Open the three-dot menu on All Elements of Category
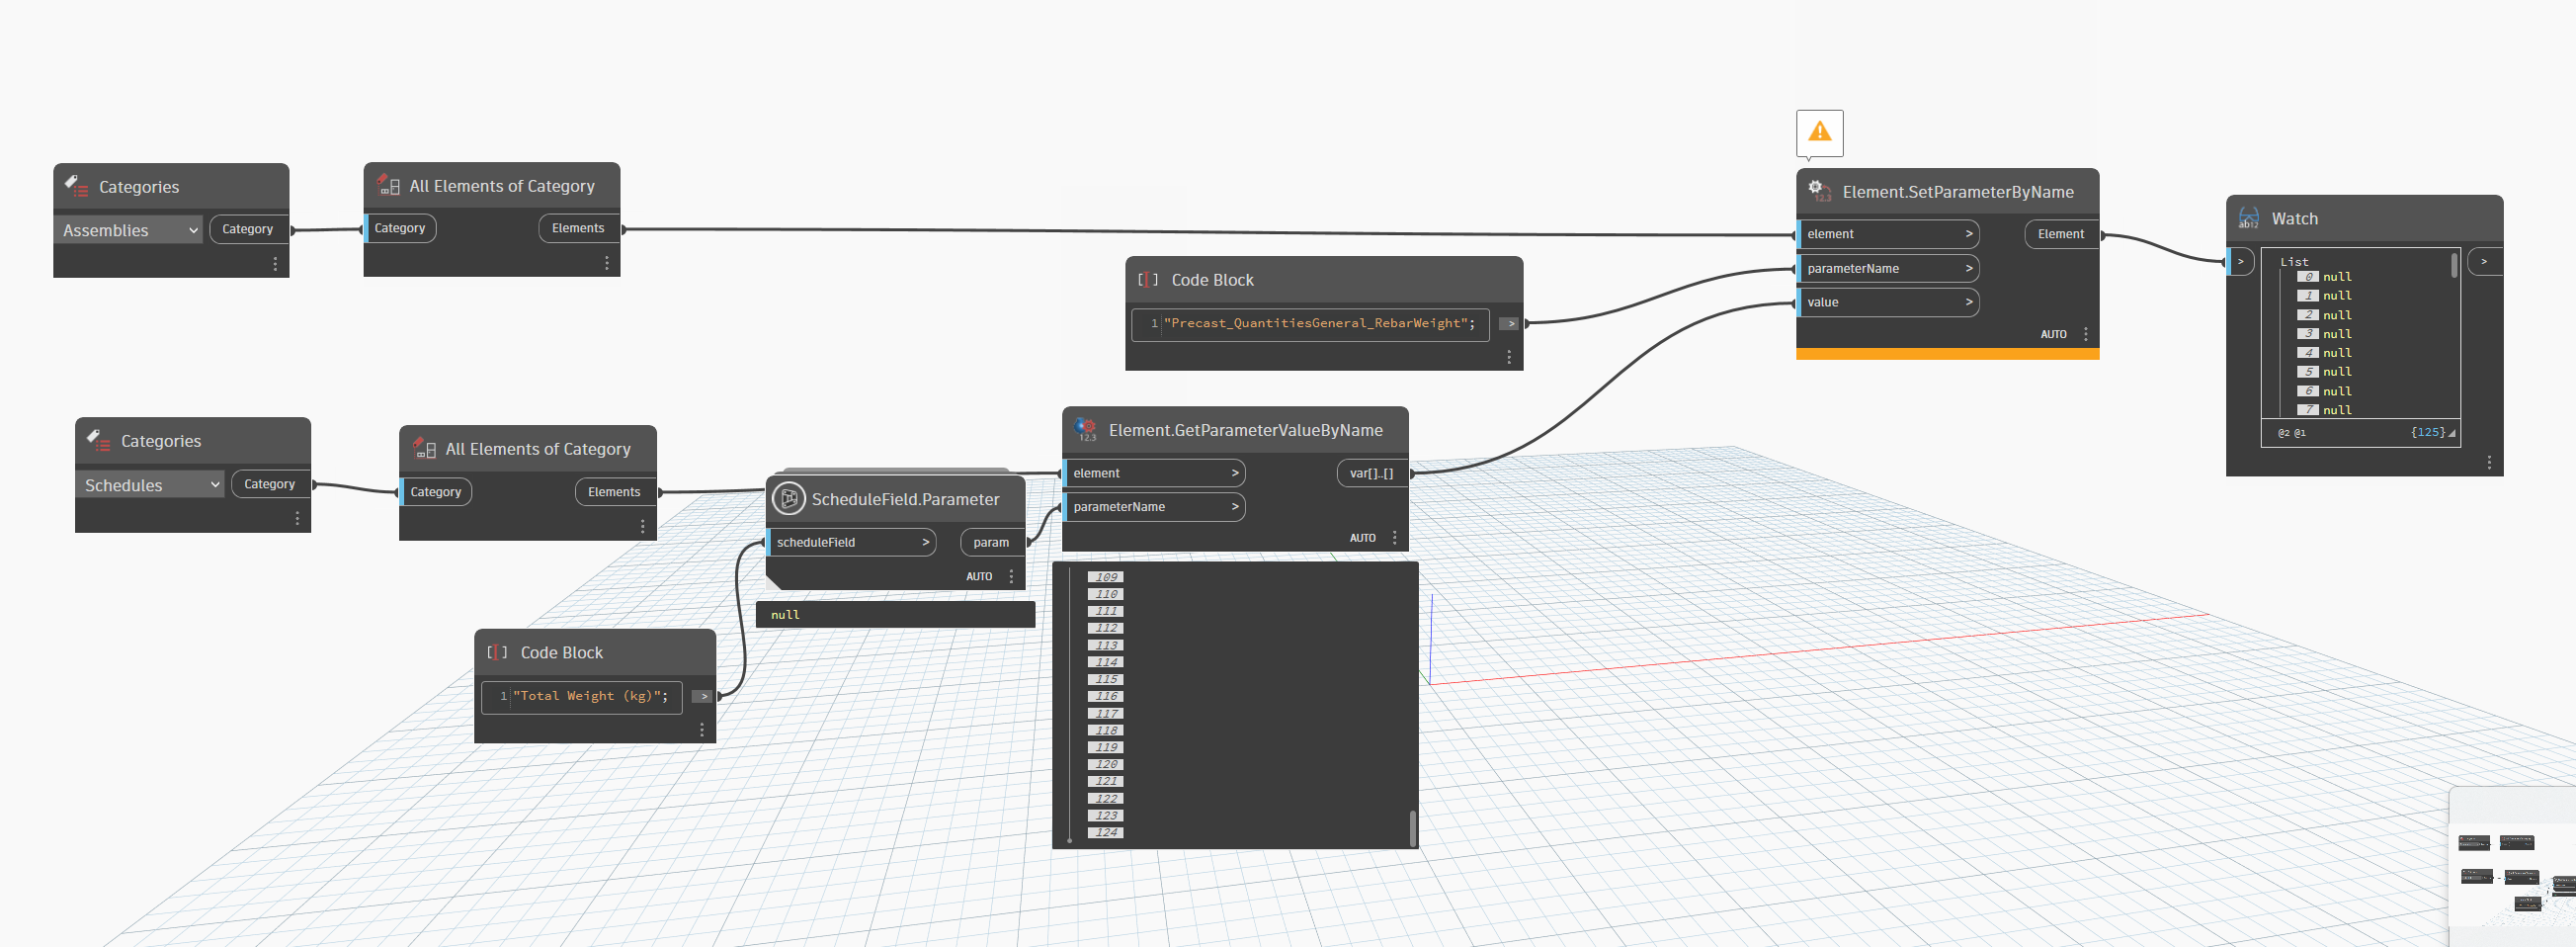2576x947 pixels. click(607, 261)
